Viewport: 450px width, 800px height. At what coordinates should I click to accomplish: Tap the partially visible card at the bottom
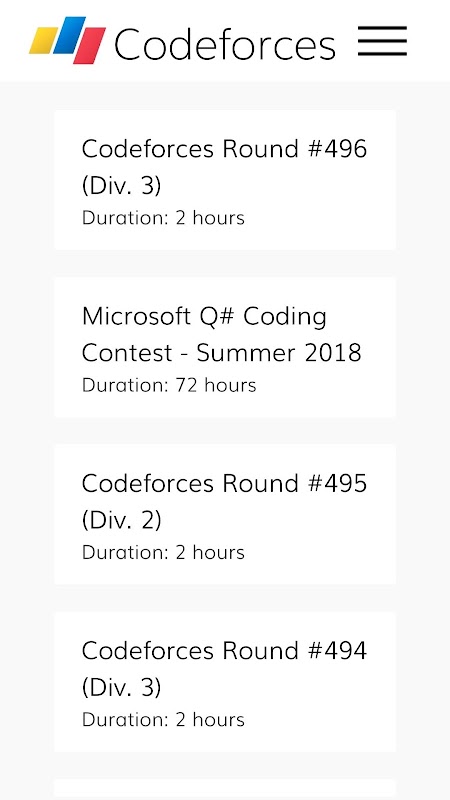(x=225, y=789)
